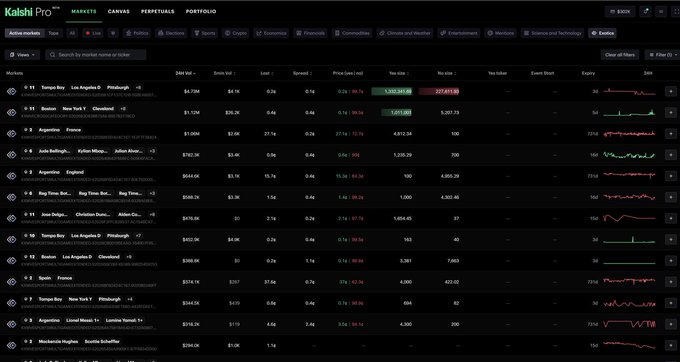This screenshot has height=362, width=680.
Task: Select the Entertainment chip
Action: (x=459, y=33)
